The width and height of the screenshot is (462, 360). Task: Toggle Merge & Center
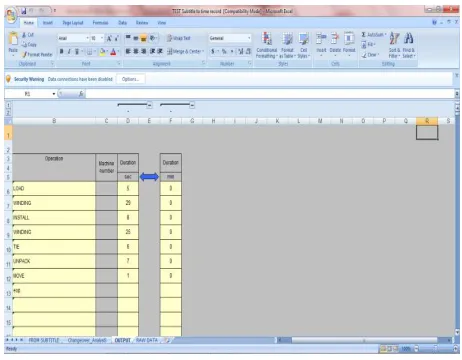pyautogui.click(x=185, y=51)
